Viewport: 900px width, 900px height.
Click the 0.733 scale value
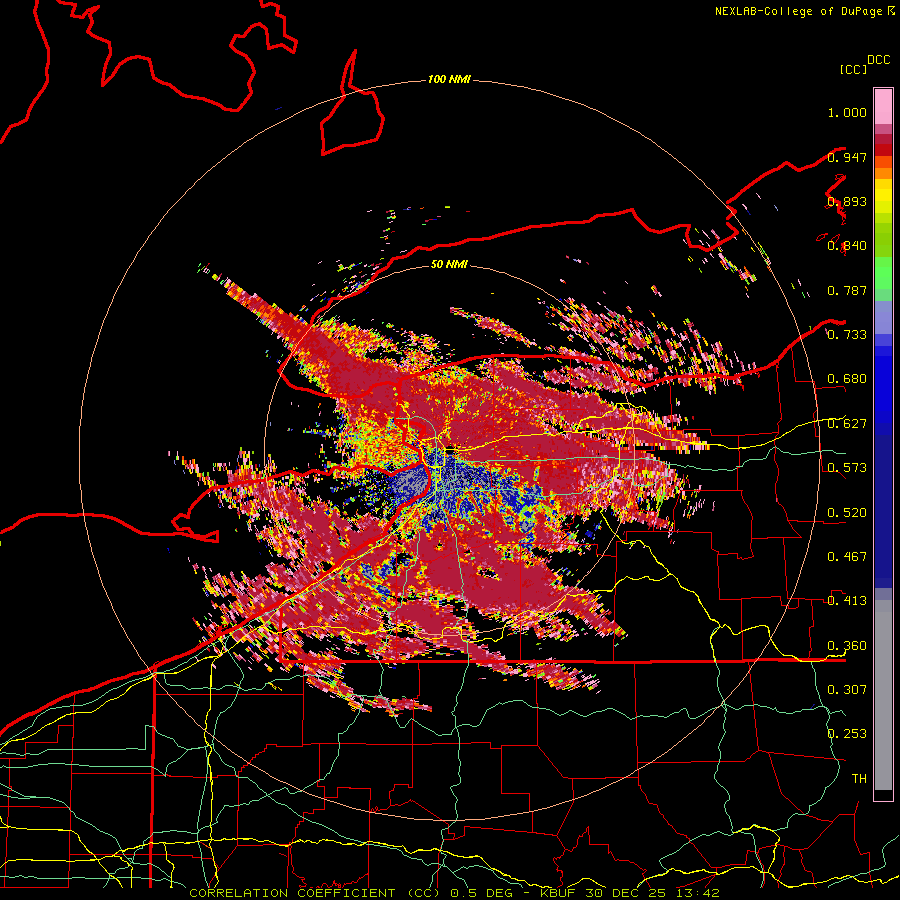pos(847,335)
